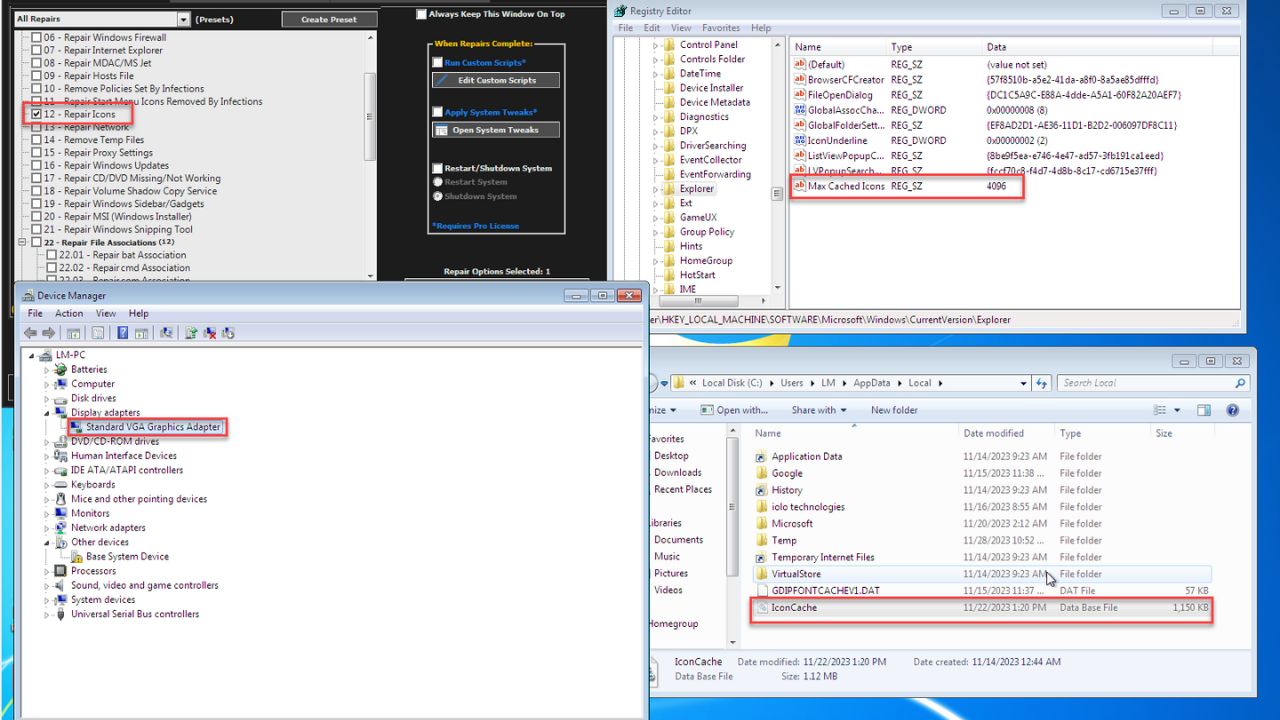Expand the Group Policy registry key
Image resolution: width=1280 pixels, height=720 pixels.
click(656, 232)
